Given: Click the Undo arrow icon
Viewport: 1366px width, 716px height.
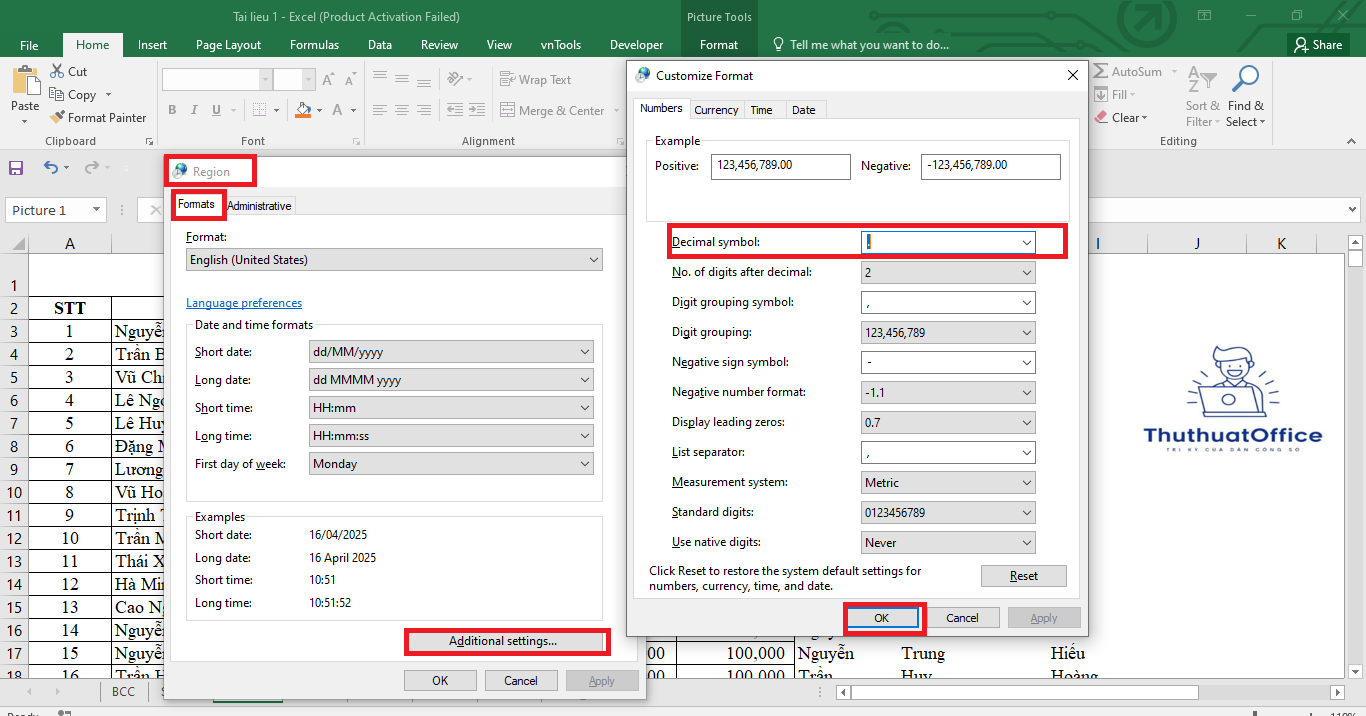Looking at the screenshot, I should [50, 168].
